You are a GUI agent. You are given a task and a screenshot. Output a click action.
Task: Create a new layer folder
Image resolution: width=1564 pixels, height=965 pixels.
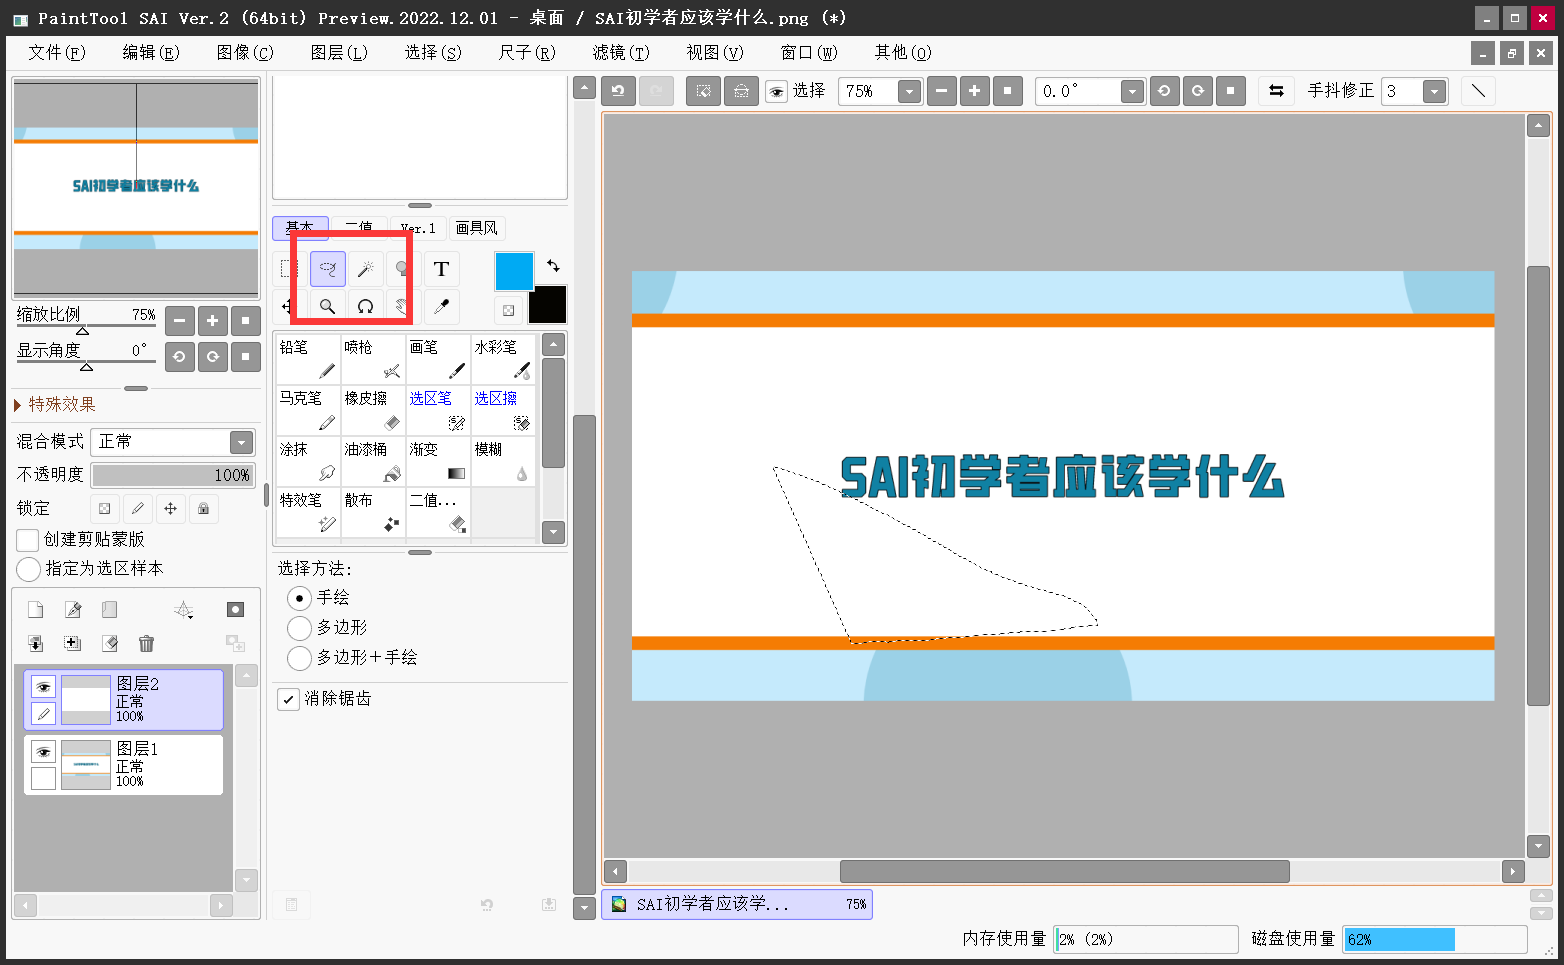click(x=109, y=610)
